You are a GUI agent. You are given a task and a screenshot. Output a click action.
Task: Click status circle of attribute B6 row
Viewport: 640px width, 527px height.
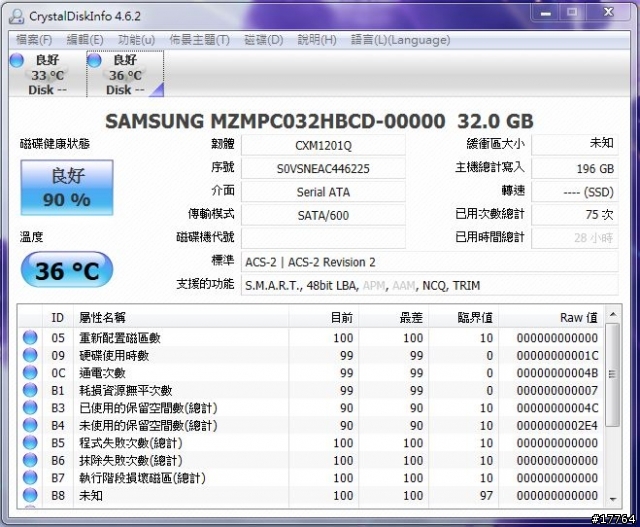tap(30, 460)
